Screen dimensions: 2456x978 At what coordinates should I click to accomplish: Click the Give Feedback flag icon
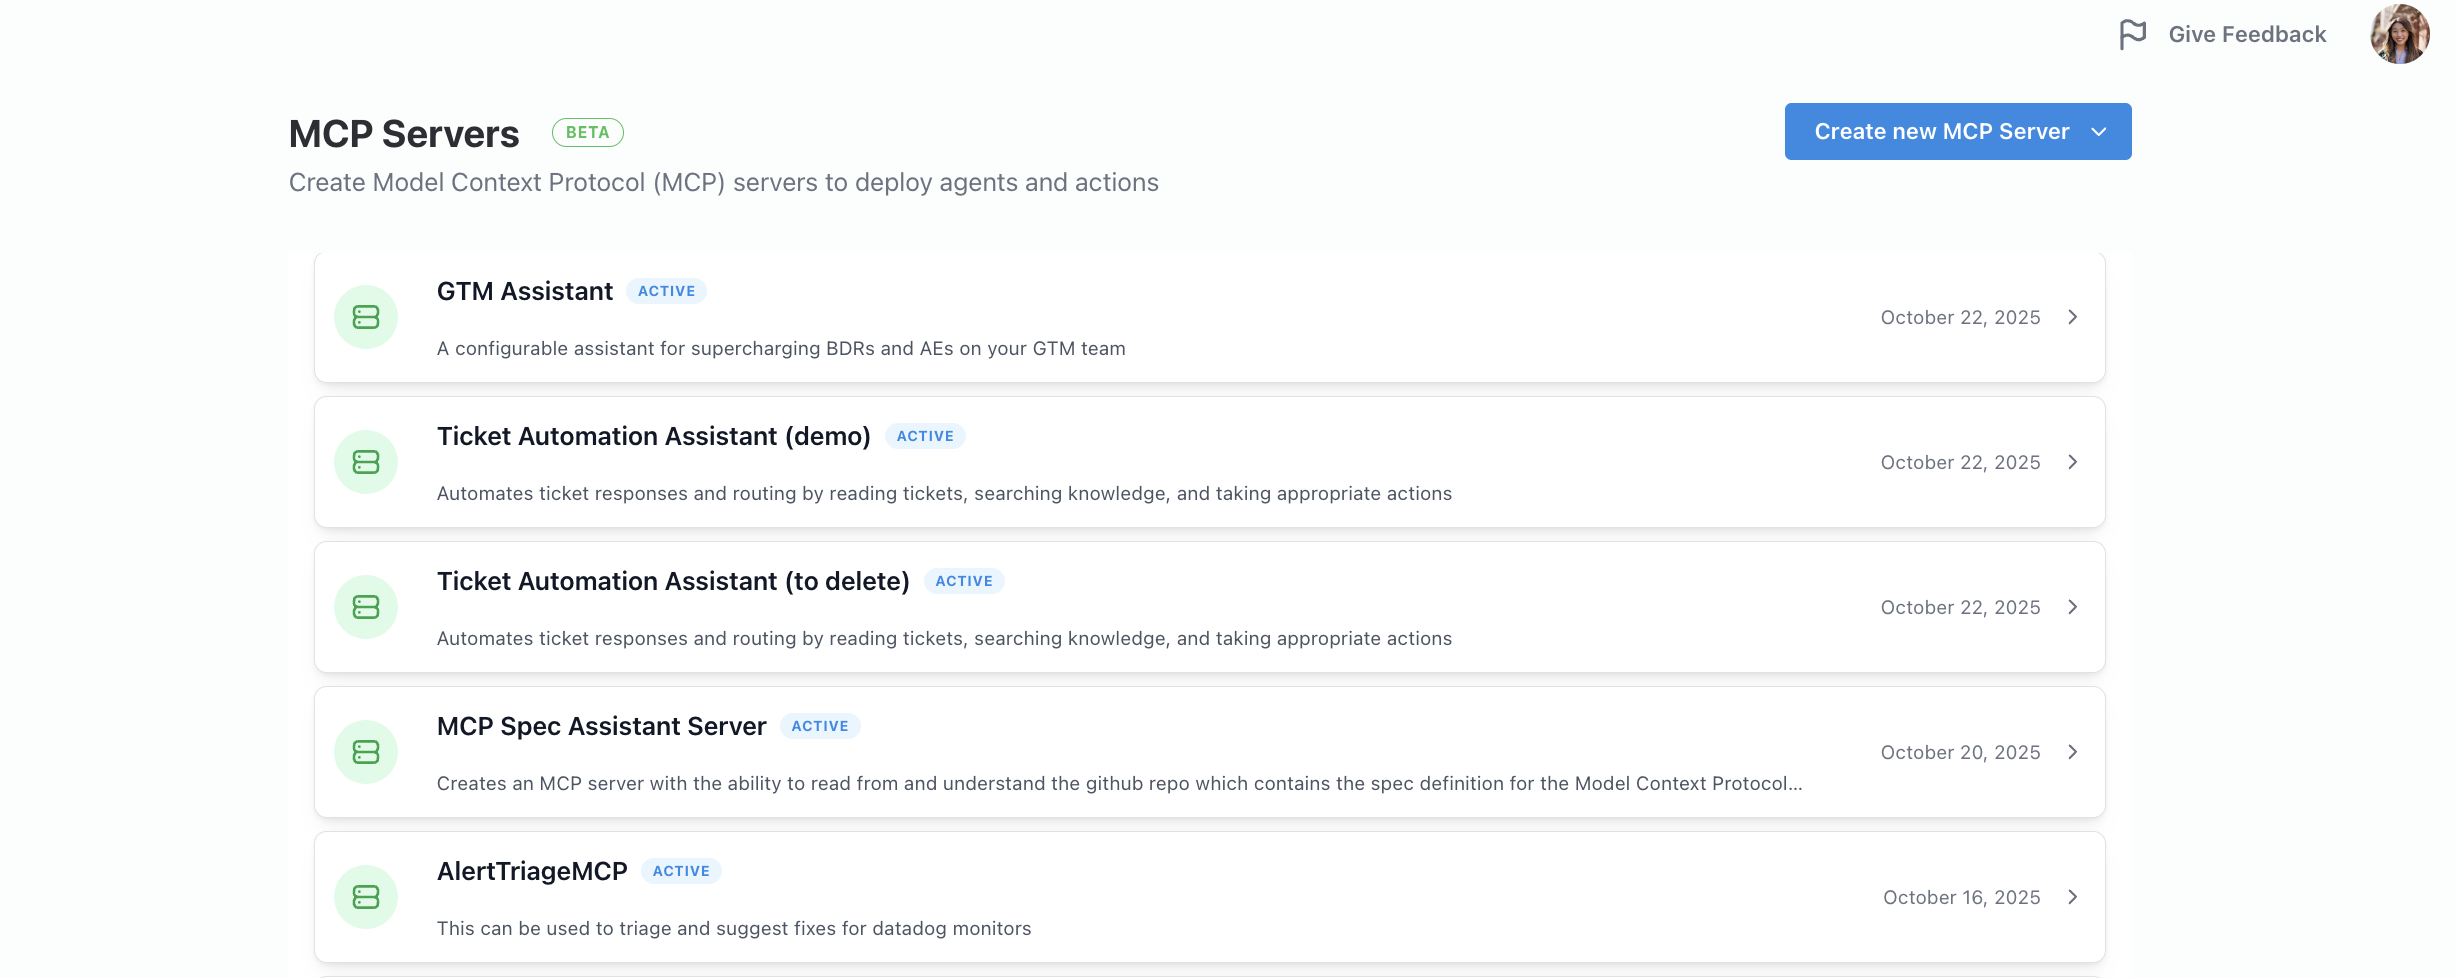(x=2132, y=34)
